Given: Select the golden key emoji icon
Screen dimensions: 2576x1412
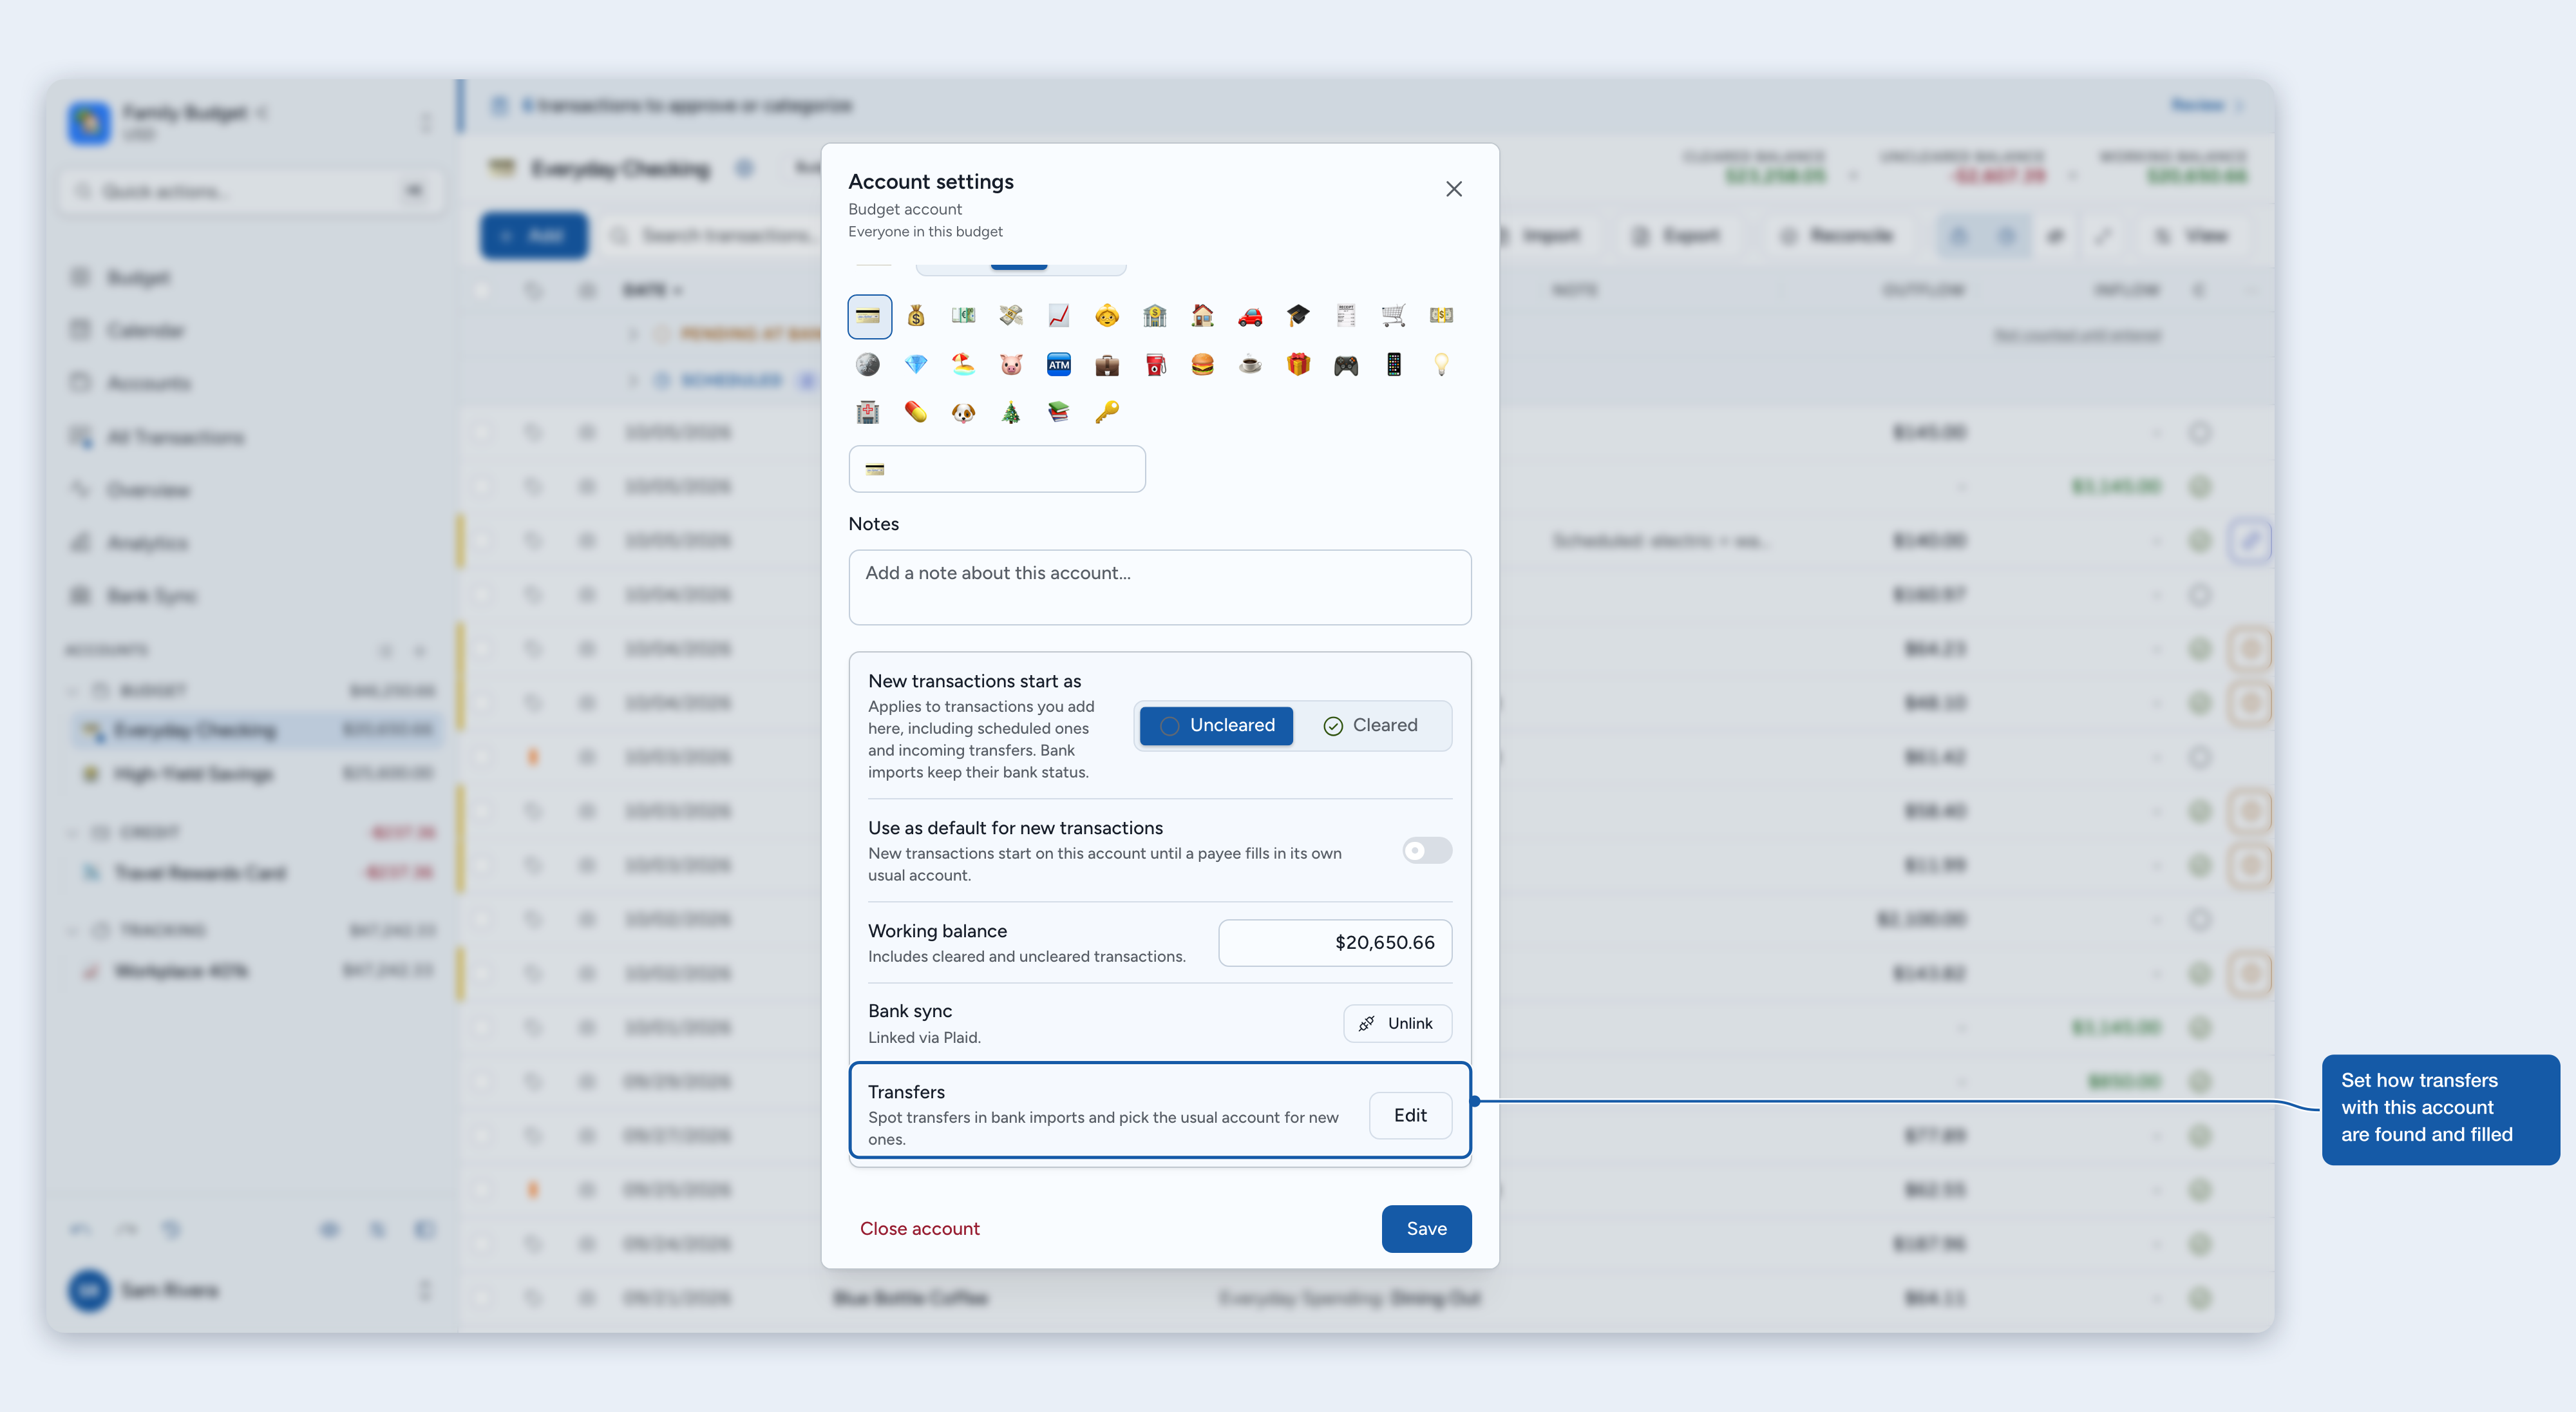Looking at the screenshot, I should point(1107,412).
